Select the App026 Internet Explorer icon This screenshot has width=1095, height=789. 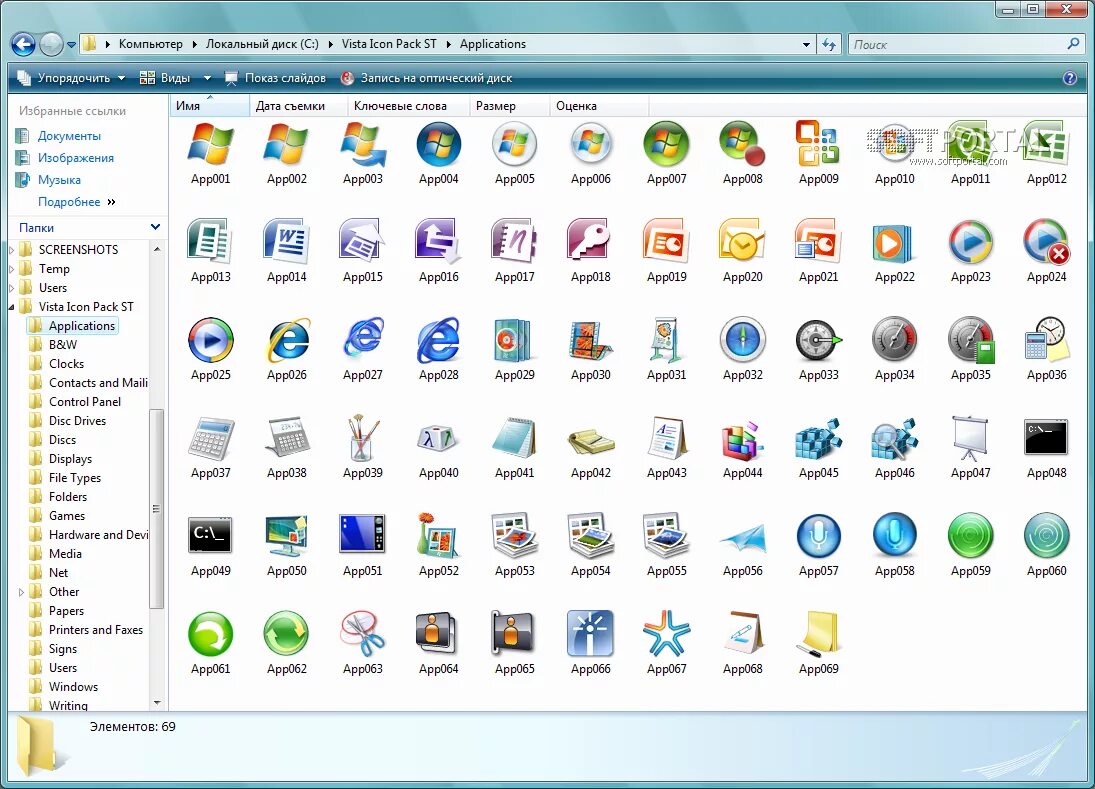click(286, 340)
